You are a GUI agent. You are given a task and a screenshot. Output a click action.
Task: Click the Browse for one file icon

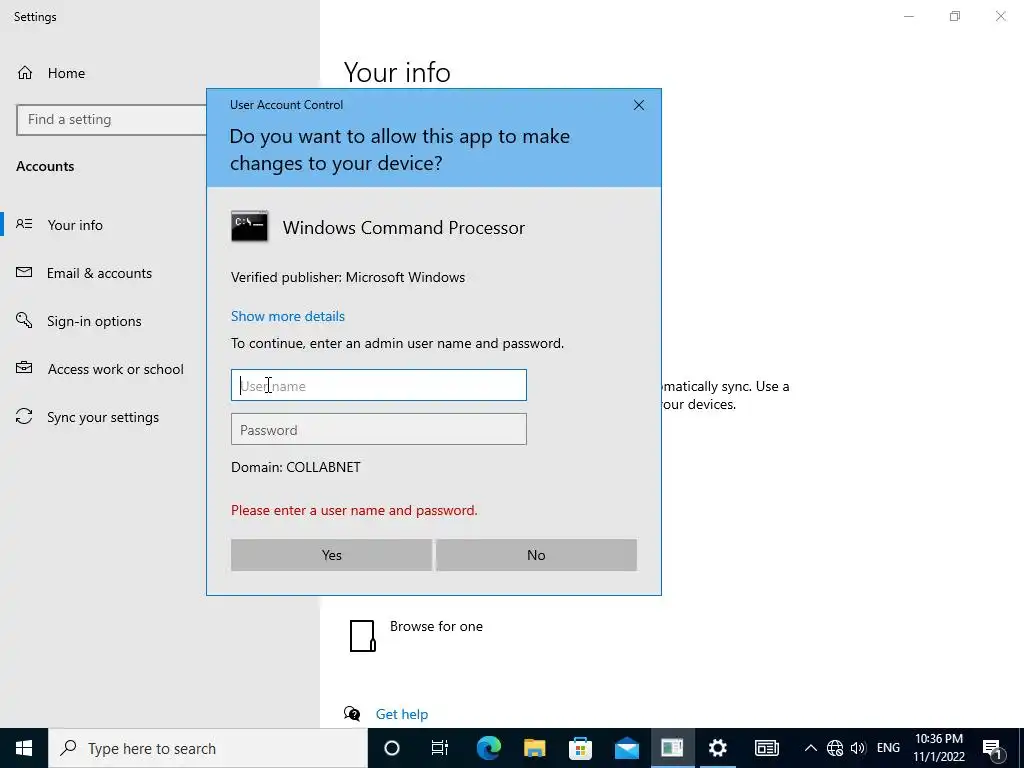[x=362, y=636]
